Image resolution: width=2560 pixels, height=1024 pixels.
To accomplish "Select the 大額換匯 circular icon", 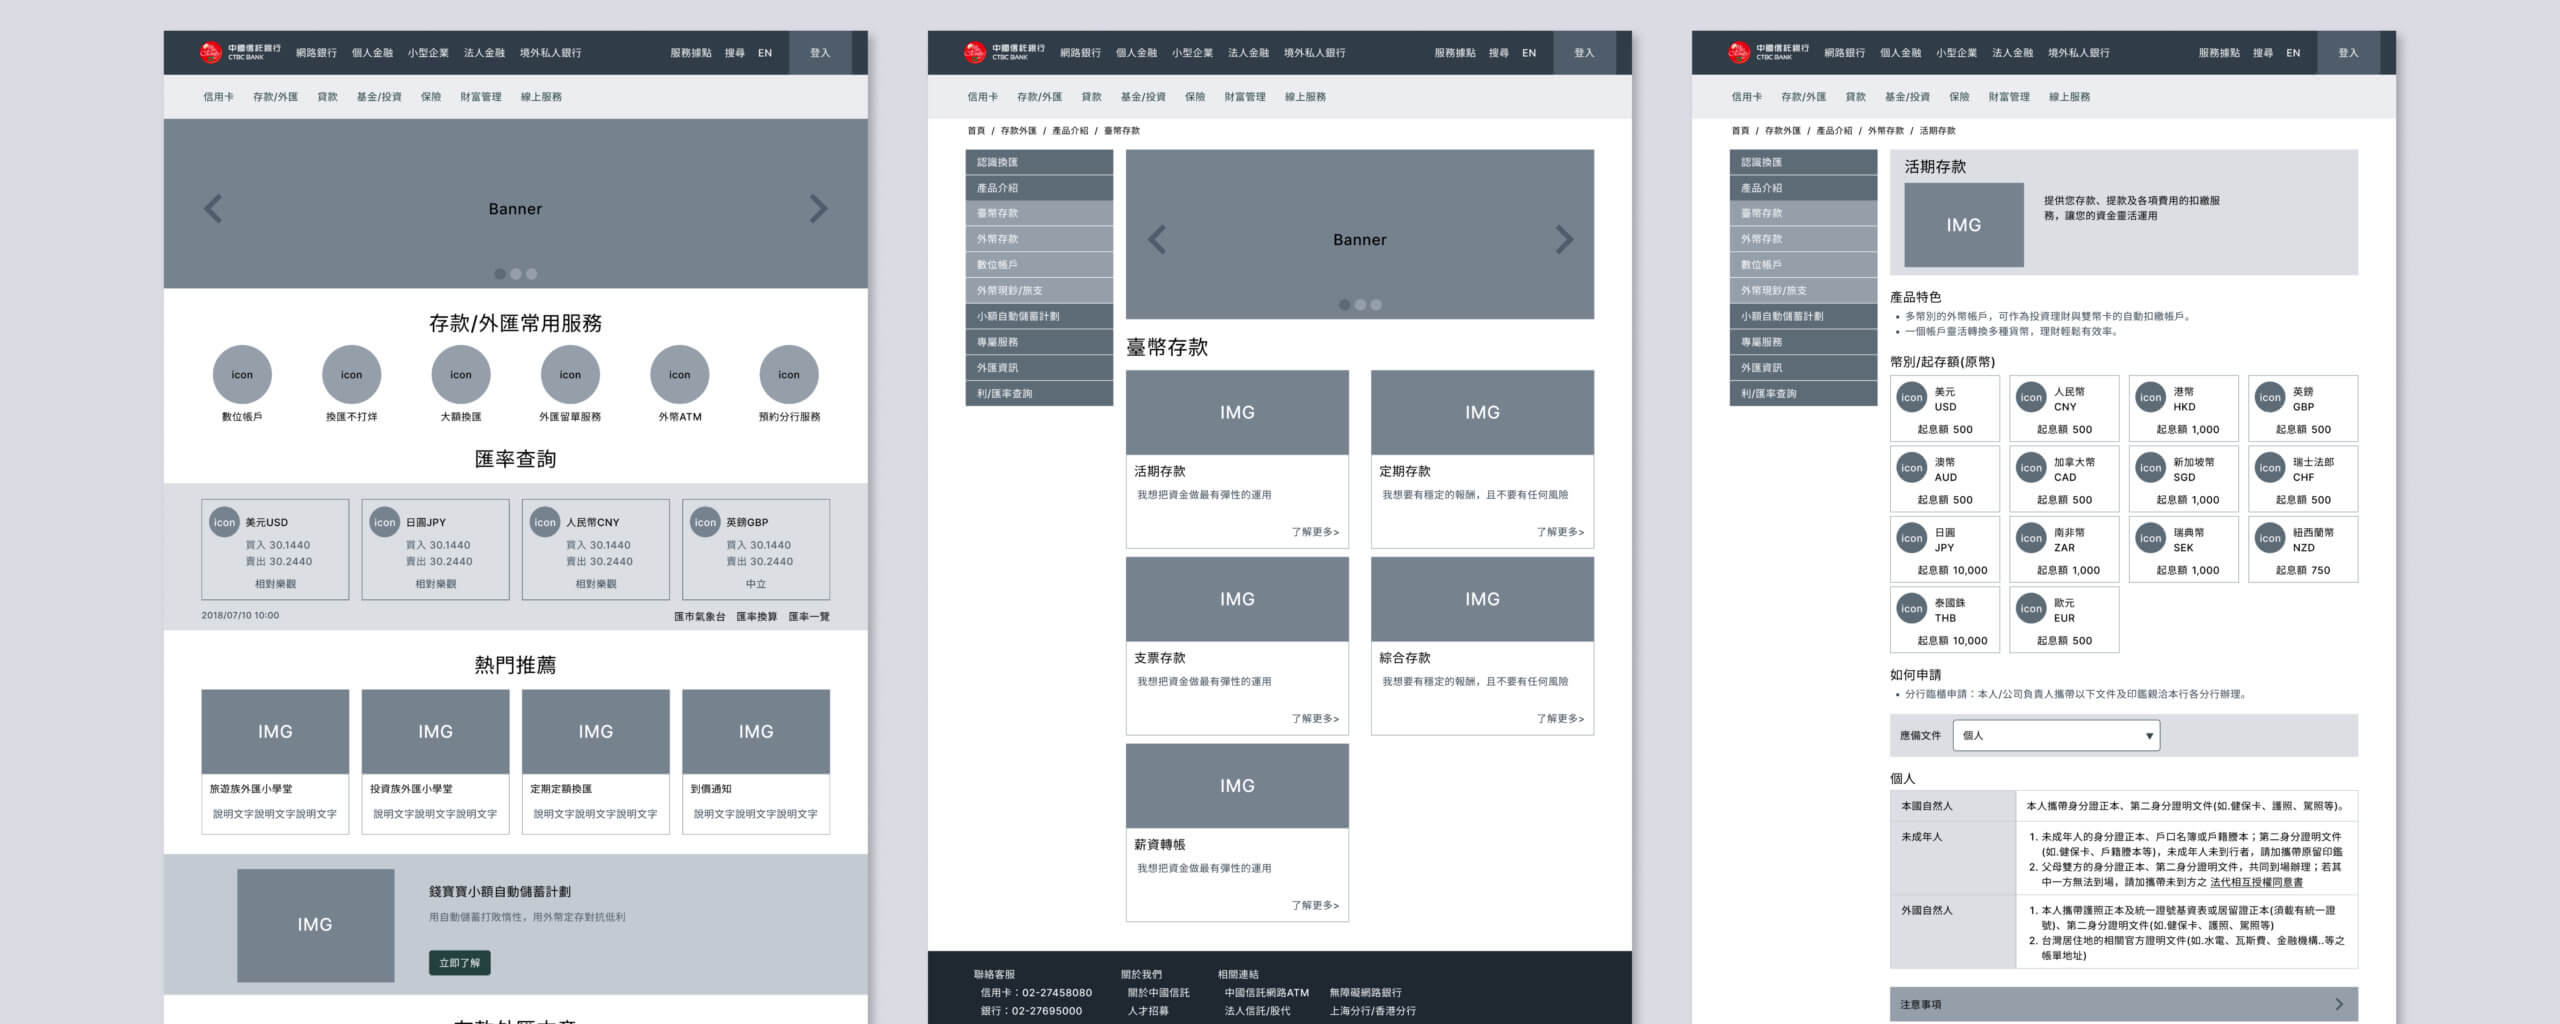I will click(461, 375).
